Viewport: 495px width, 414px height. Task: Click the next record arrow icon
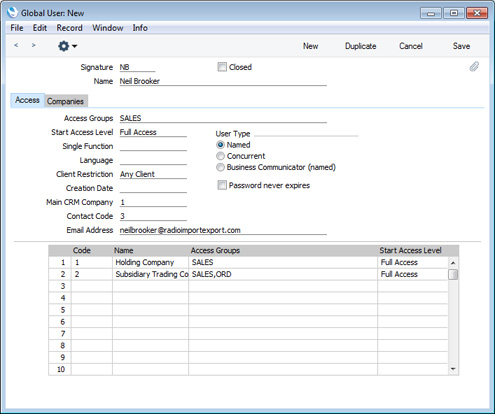(x=33, y=45)
